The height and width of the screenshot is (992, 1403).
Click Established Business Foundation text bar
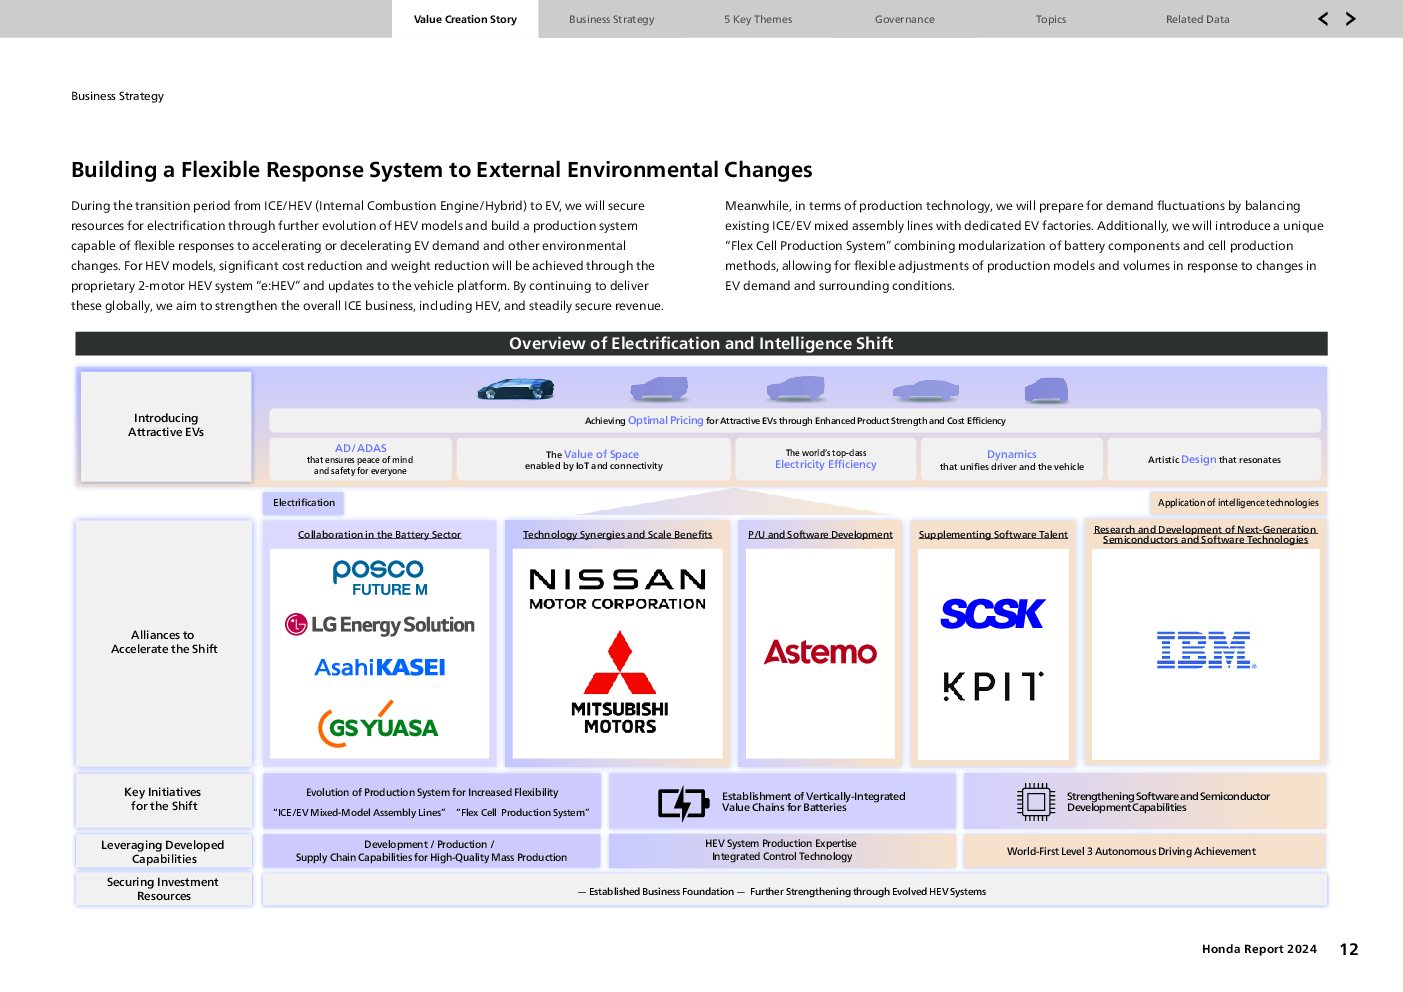pos(794,890)
